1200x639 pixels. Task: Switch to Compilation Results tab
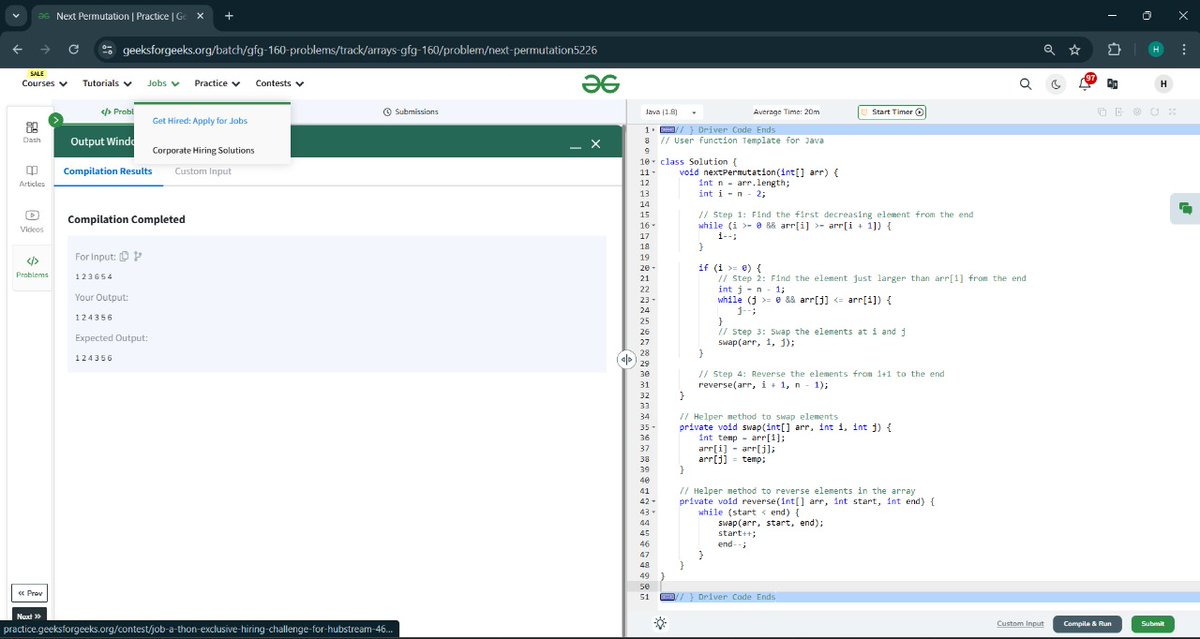[108, 171]
